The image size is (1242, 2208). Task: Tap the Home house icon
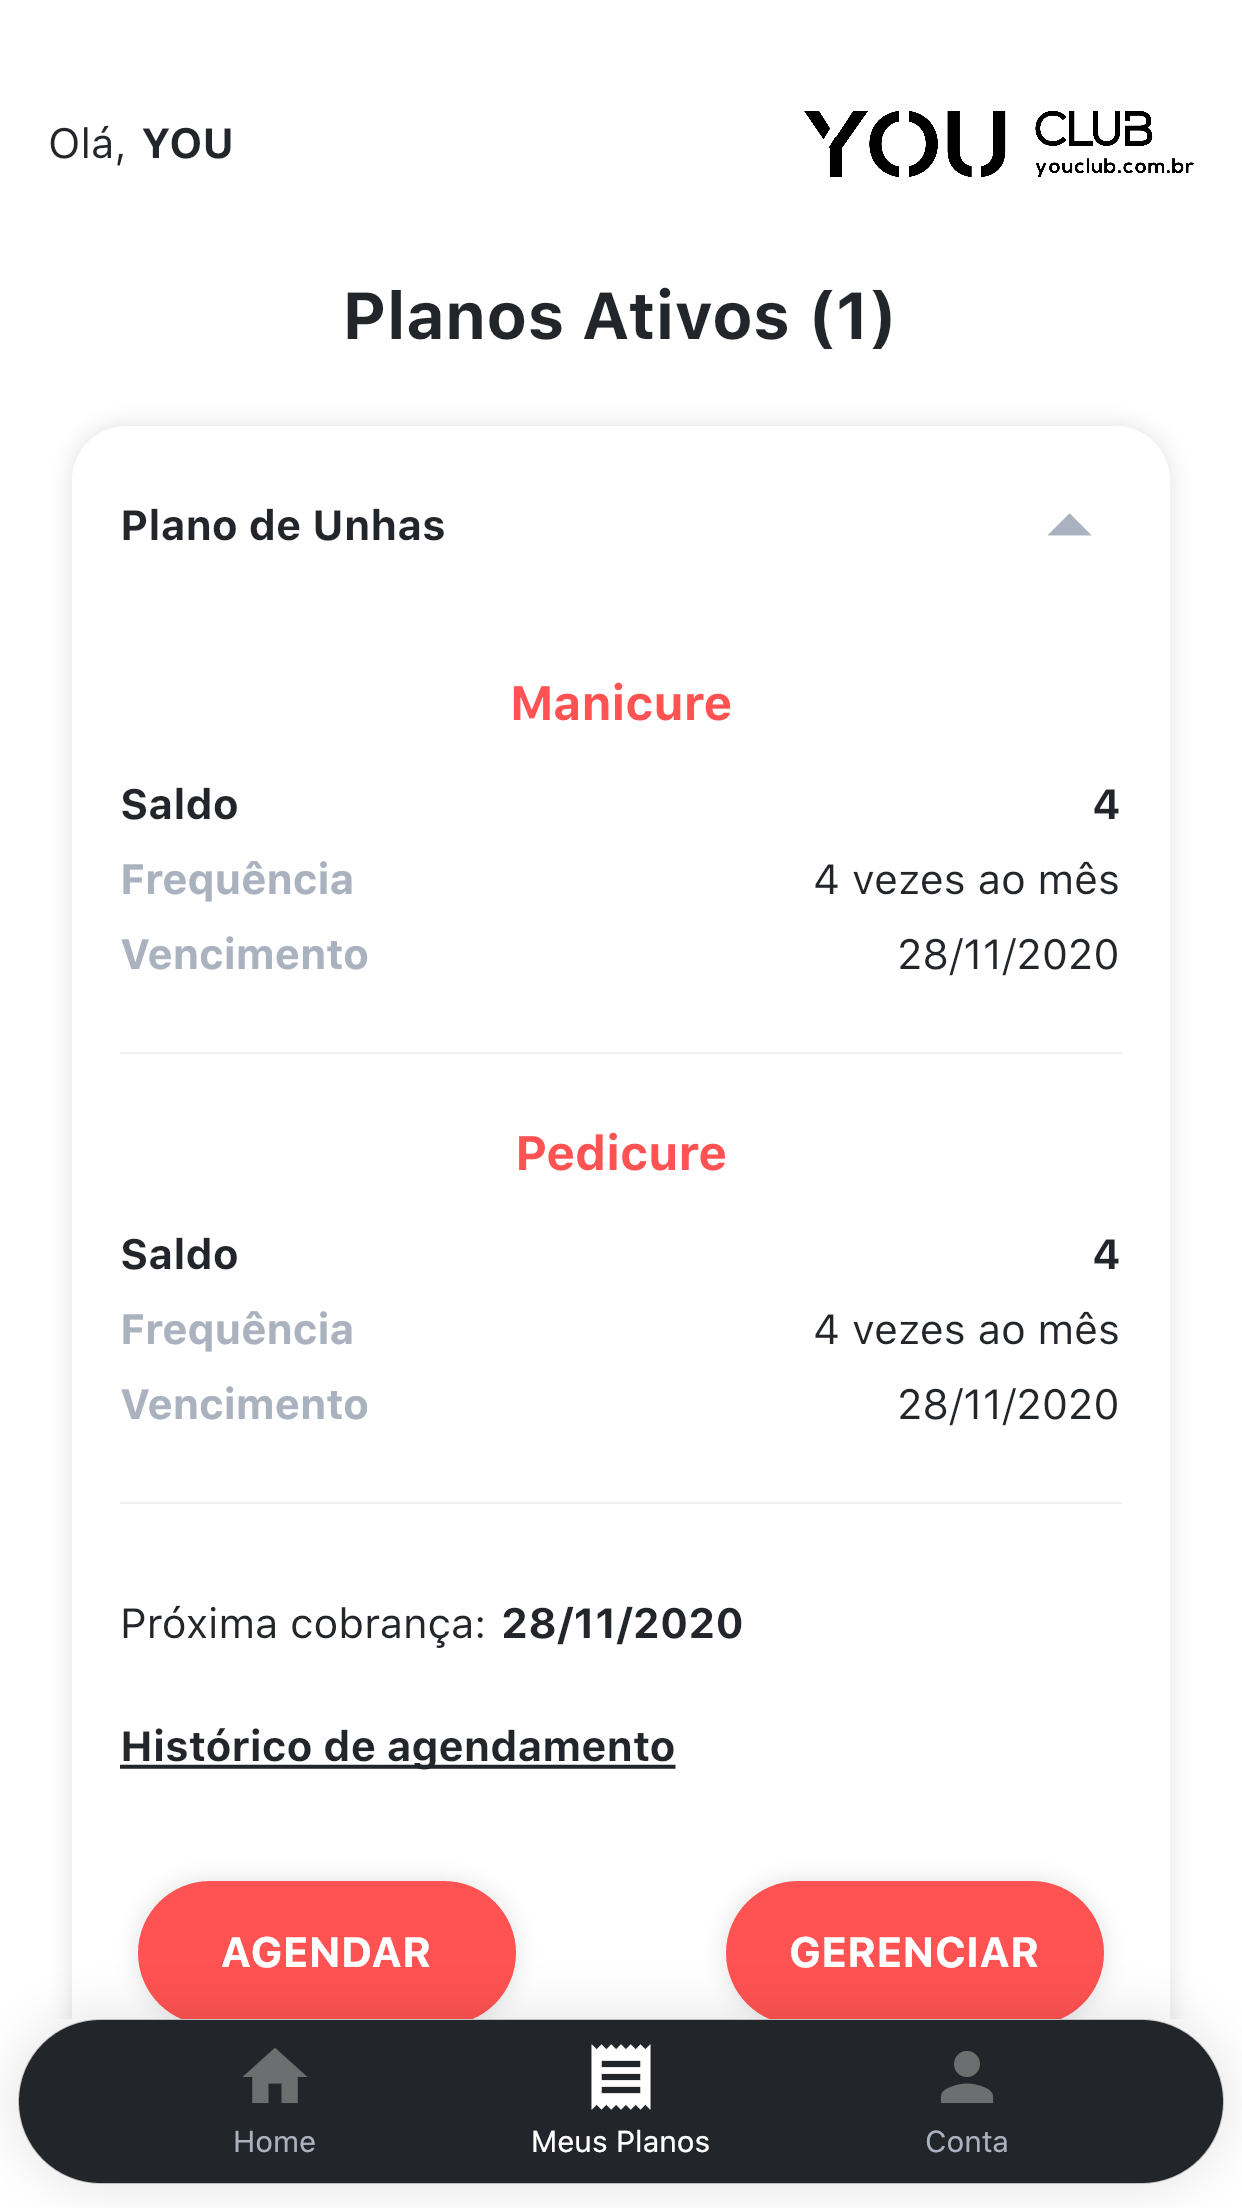click(274, 2076)
